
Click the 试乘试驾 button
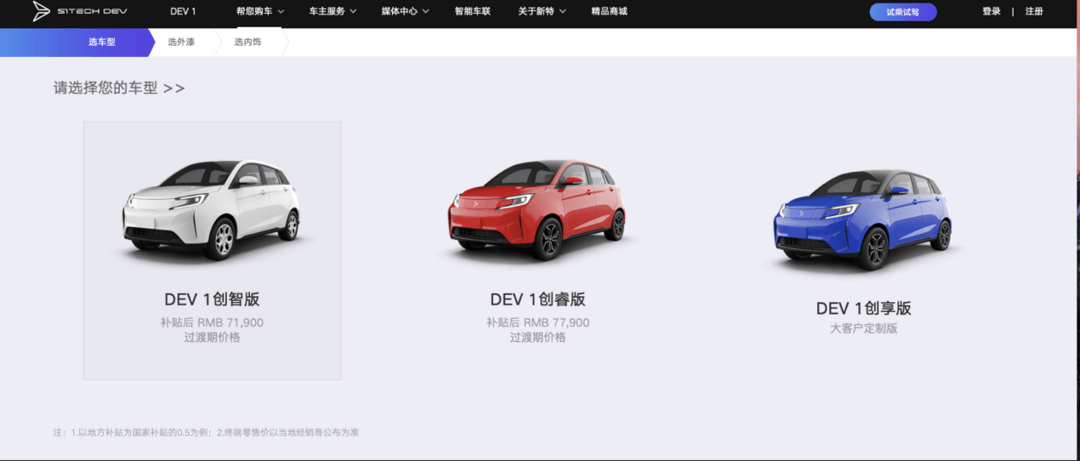click(903, 12)
